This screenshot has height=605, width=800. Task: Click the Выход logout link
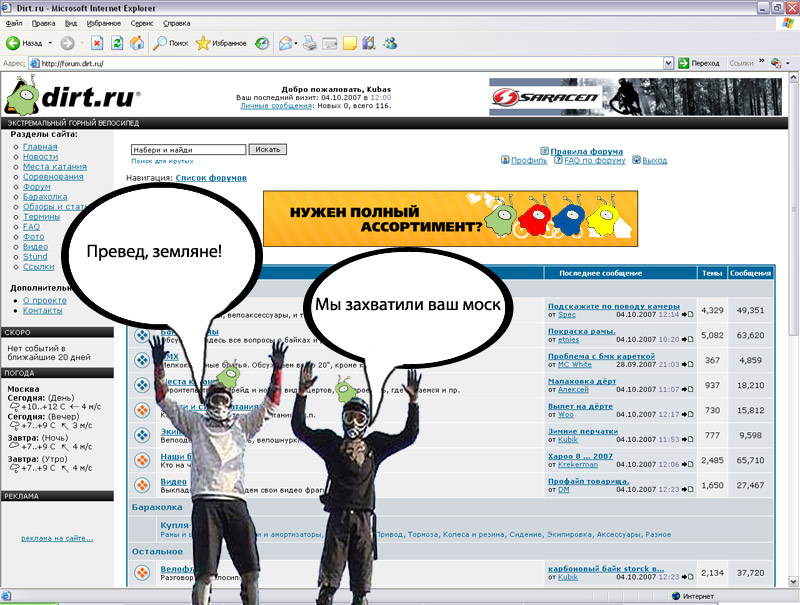coord(655,160)
